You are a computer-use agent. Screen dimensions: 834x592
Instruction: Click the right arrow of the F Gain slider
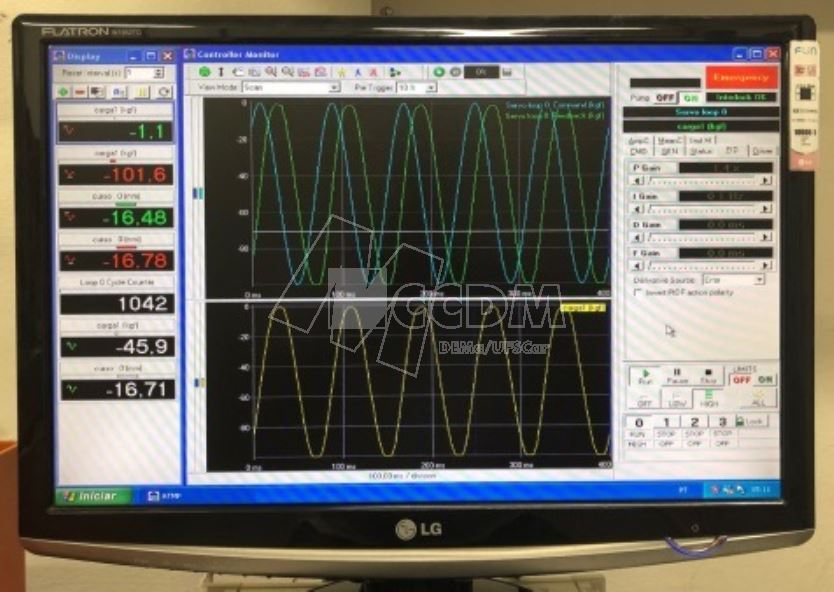(x=766, y=265)
